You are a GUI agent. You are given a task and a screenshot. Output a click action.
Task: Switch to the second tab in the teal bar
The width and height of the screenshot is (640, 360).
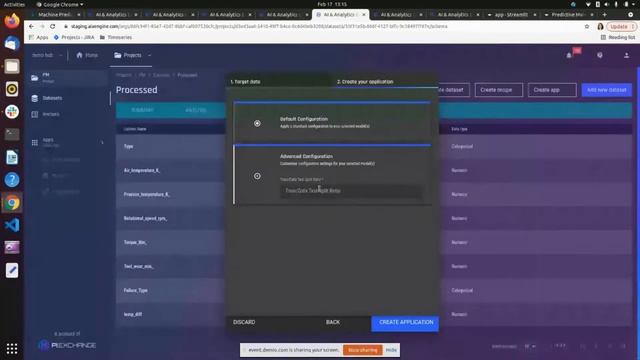click(x=196, y=110)
